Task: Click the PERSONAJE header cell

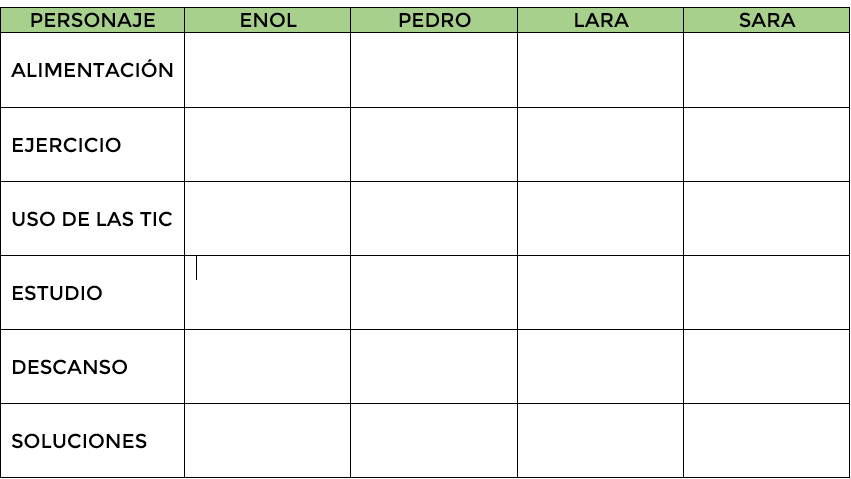Action: coord(93,20)
